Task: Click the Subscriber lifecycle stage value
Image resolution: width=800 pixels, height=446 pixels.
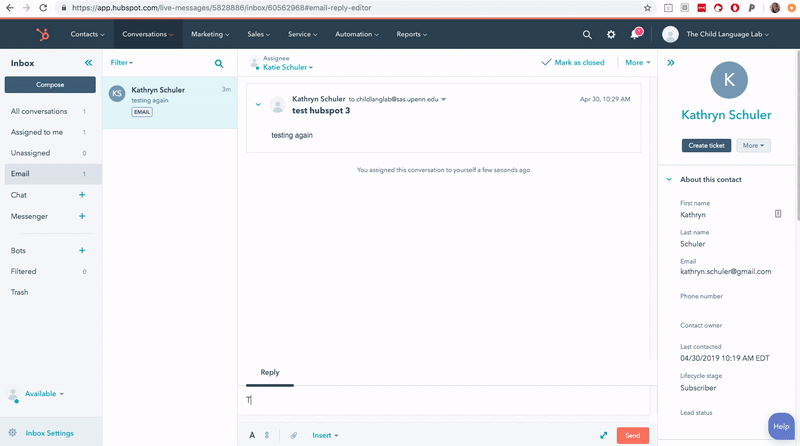Action: (698, 388)
